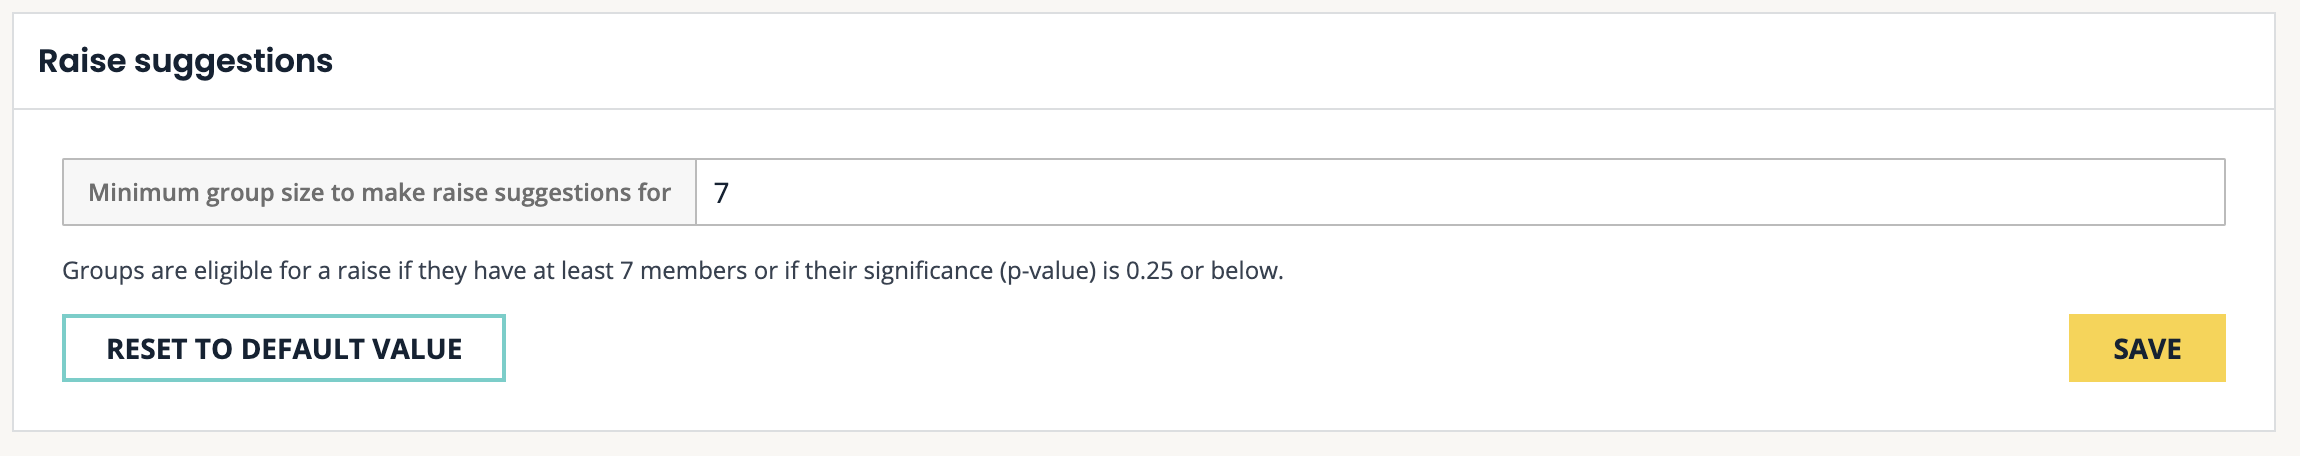Viewport: 2300px width, 456px height.
Task: Select the 'Minimum group size' field label
Action: (379, 192)
